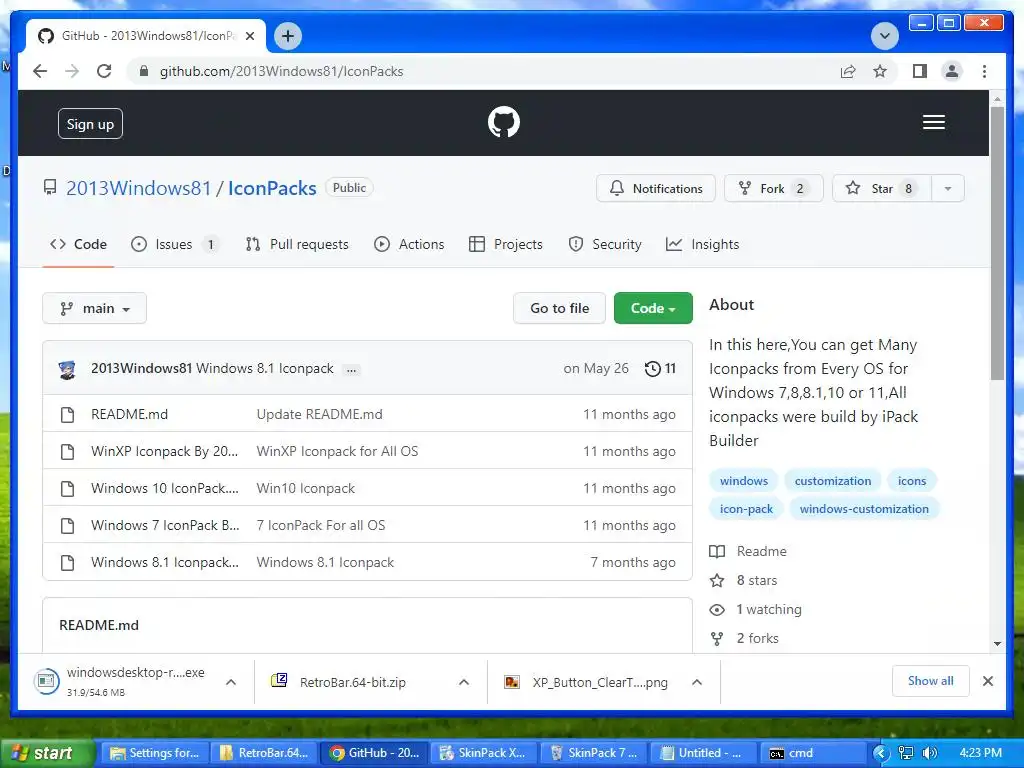Click the GitHub Octocat logo
Viewport: 1024px width, 768px height.
(504, 122)
